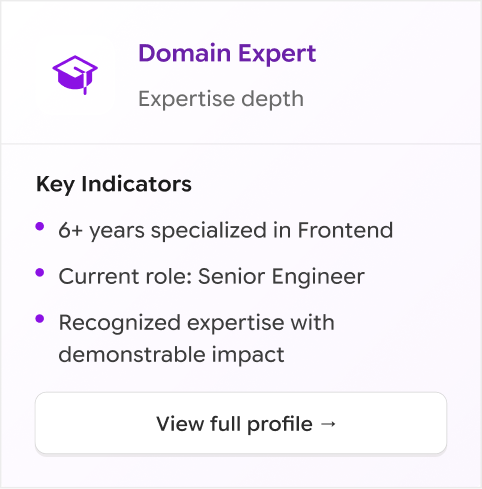Click the purple bullet beside Recognized expertise
The height and width of the screenshot is (489, 482).
[40, 319]
